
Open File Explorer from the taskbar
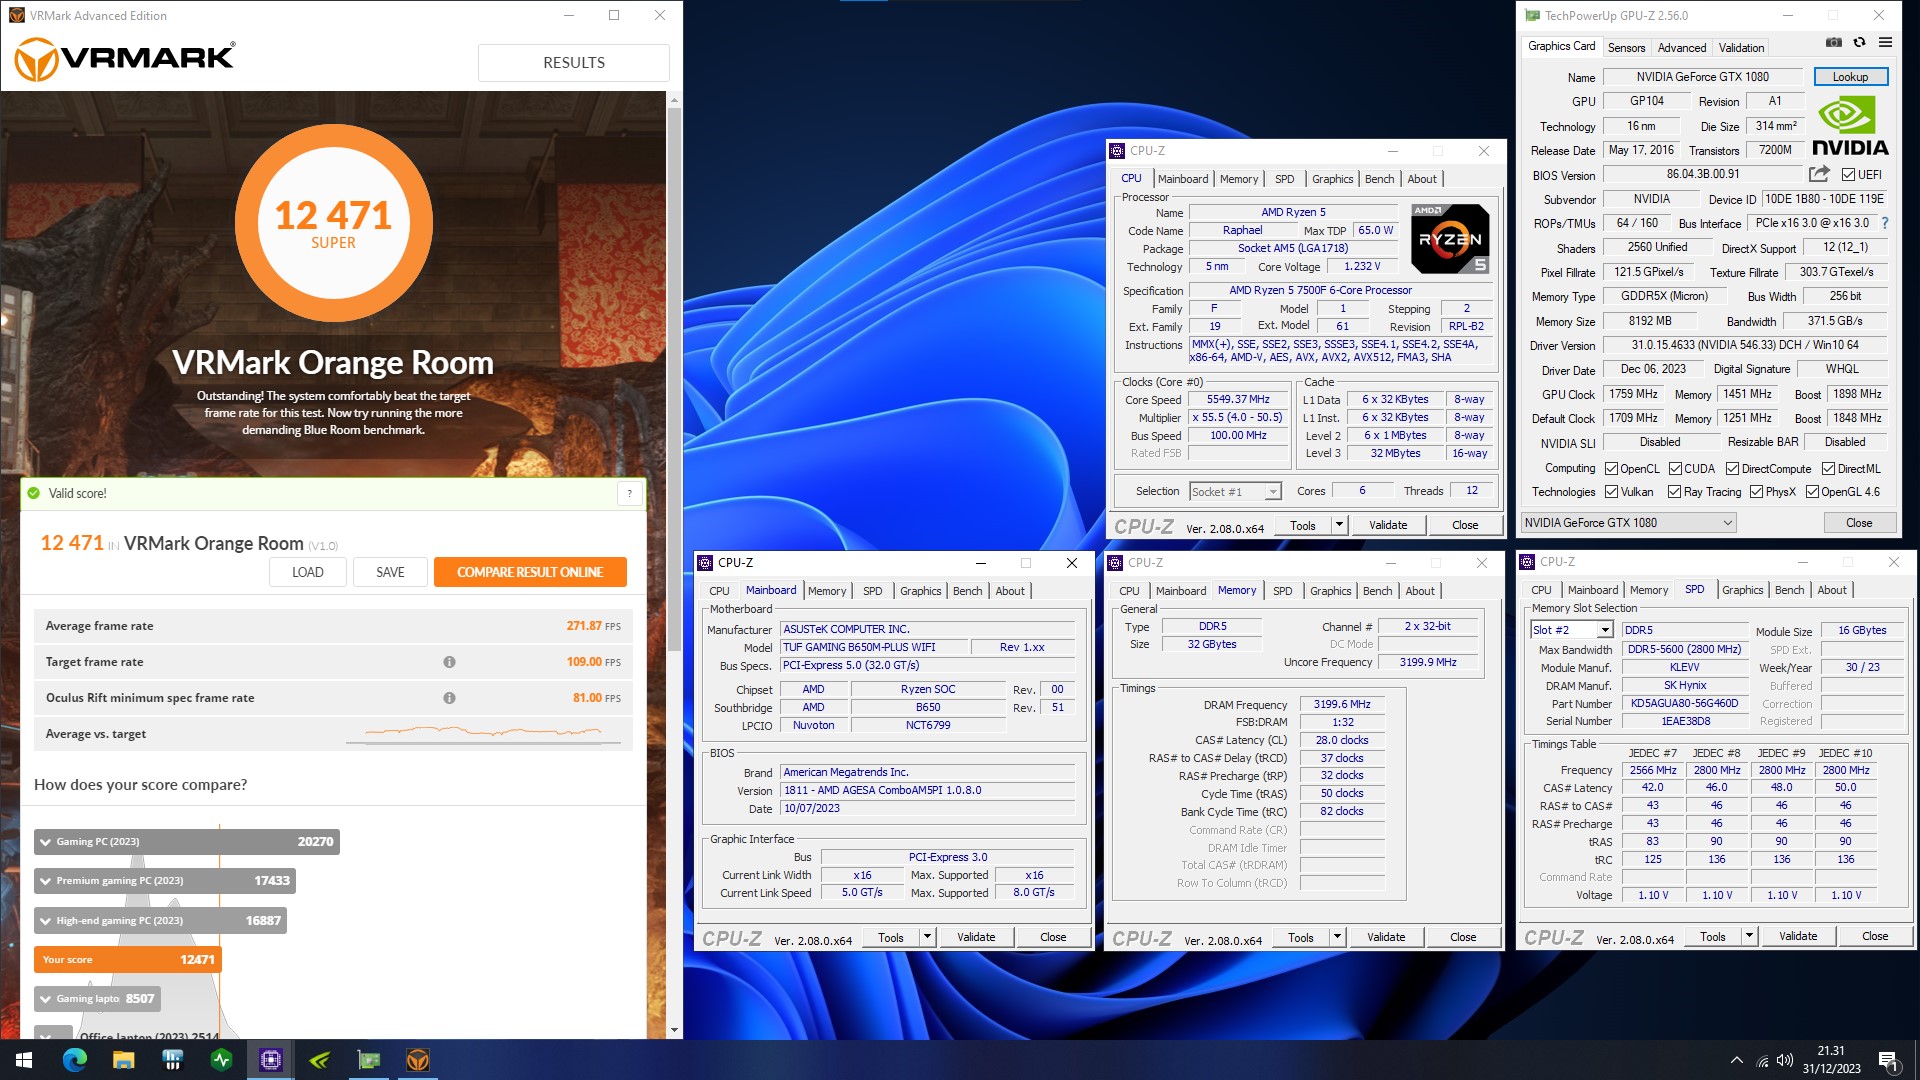coord(123,1060)
